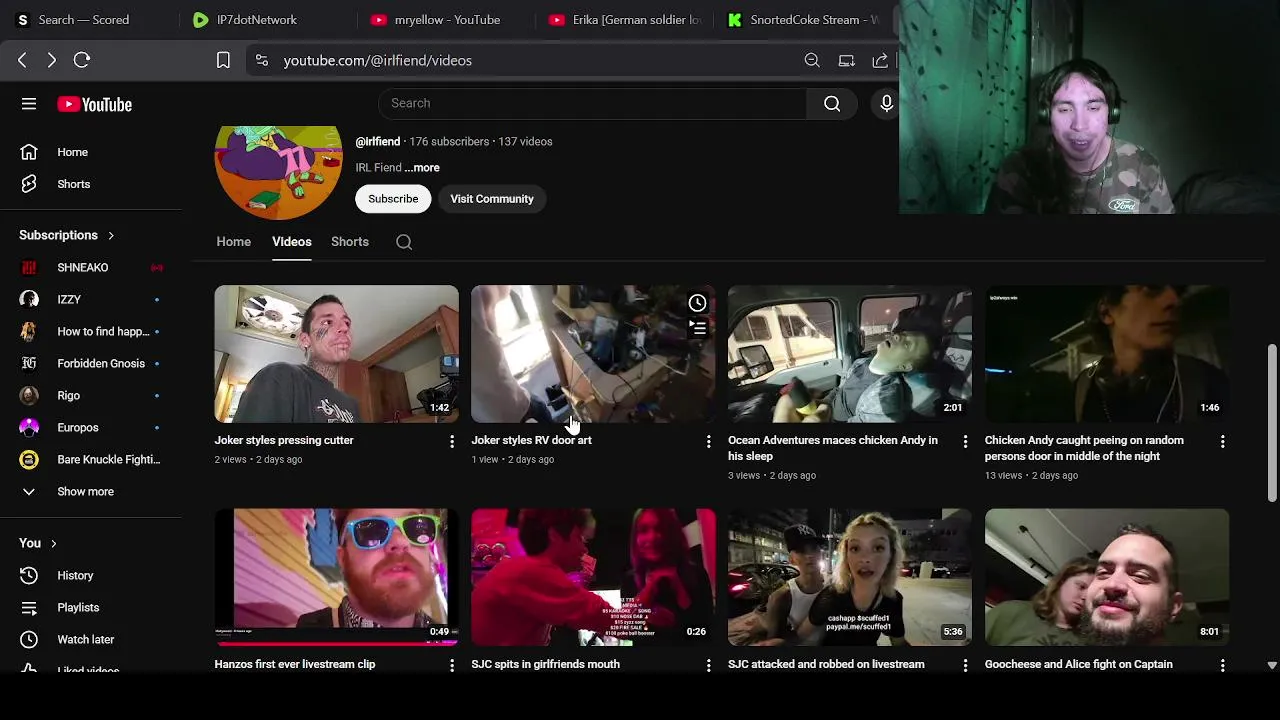Bookmark this page with the bookmark icon
Screen dimensions: 1280x720
(223, 60)
